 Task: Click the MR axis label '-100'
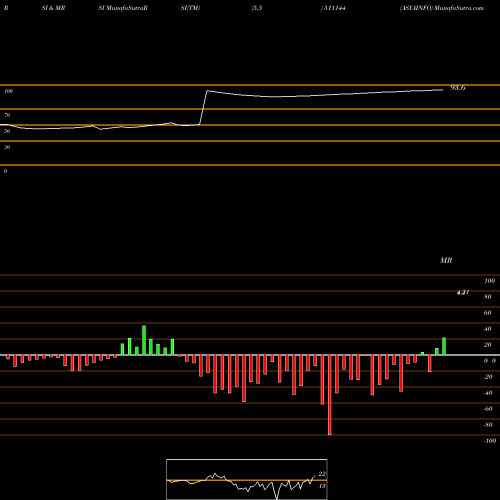click(x=490, y=441)
